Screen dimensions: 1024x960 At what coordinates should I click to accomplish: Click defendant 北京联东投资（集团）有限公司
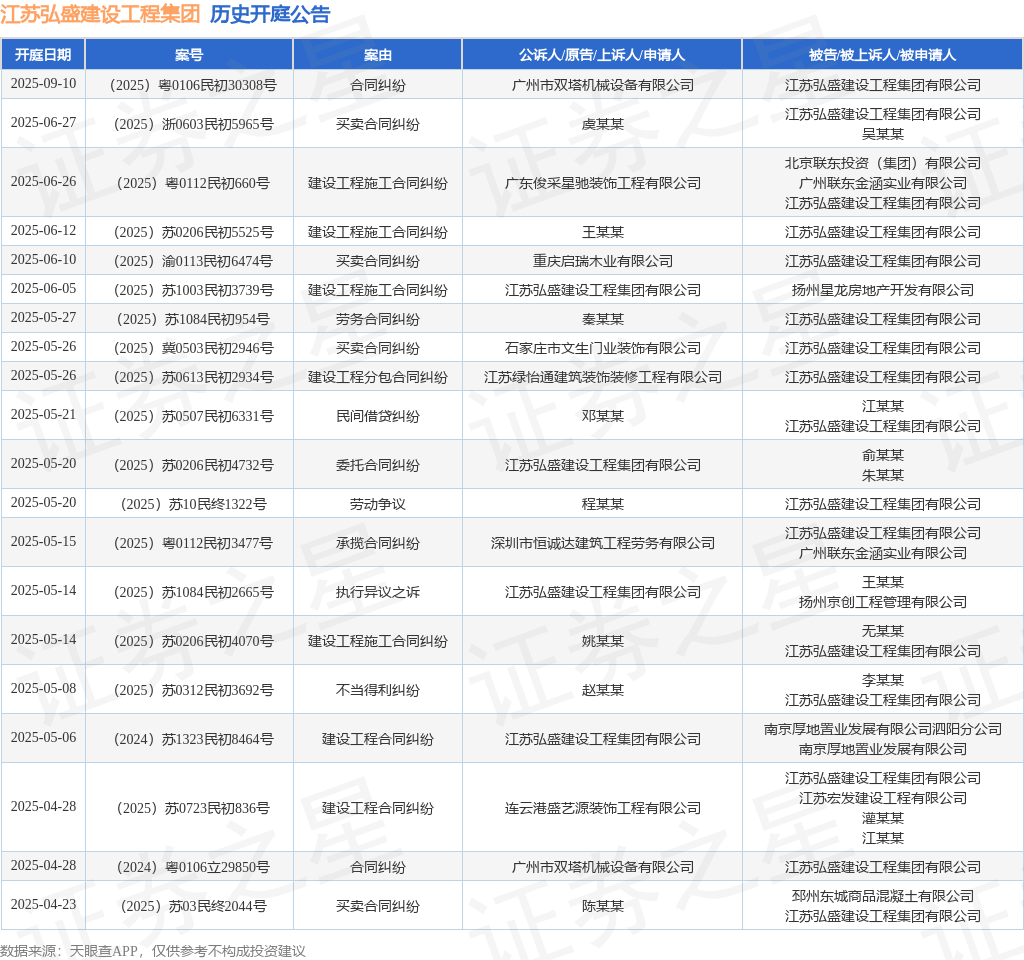883,163
